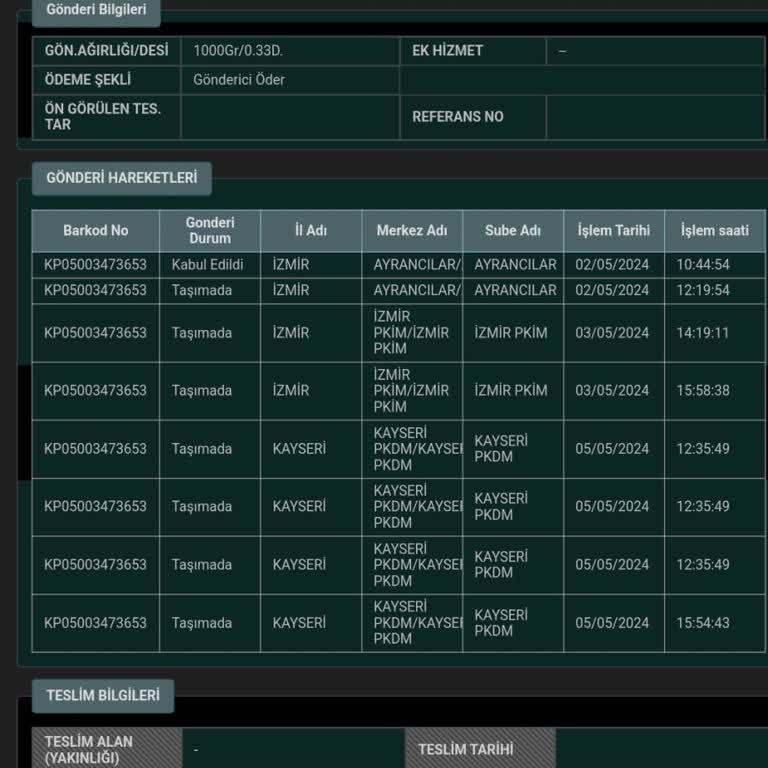This screenshot has height=768, width=768.
Task: Click the 10:44:54 time cell
Action: click(x=703, y=265)
